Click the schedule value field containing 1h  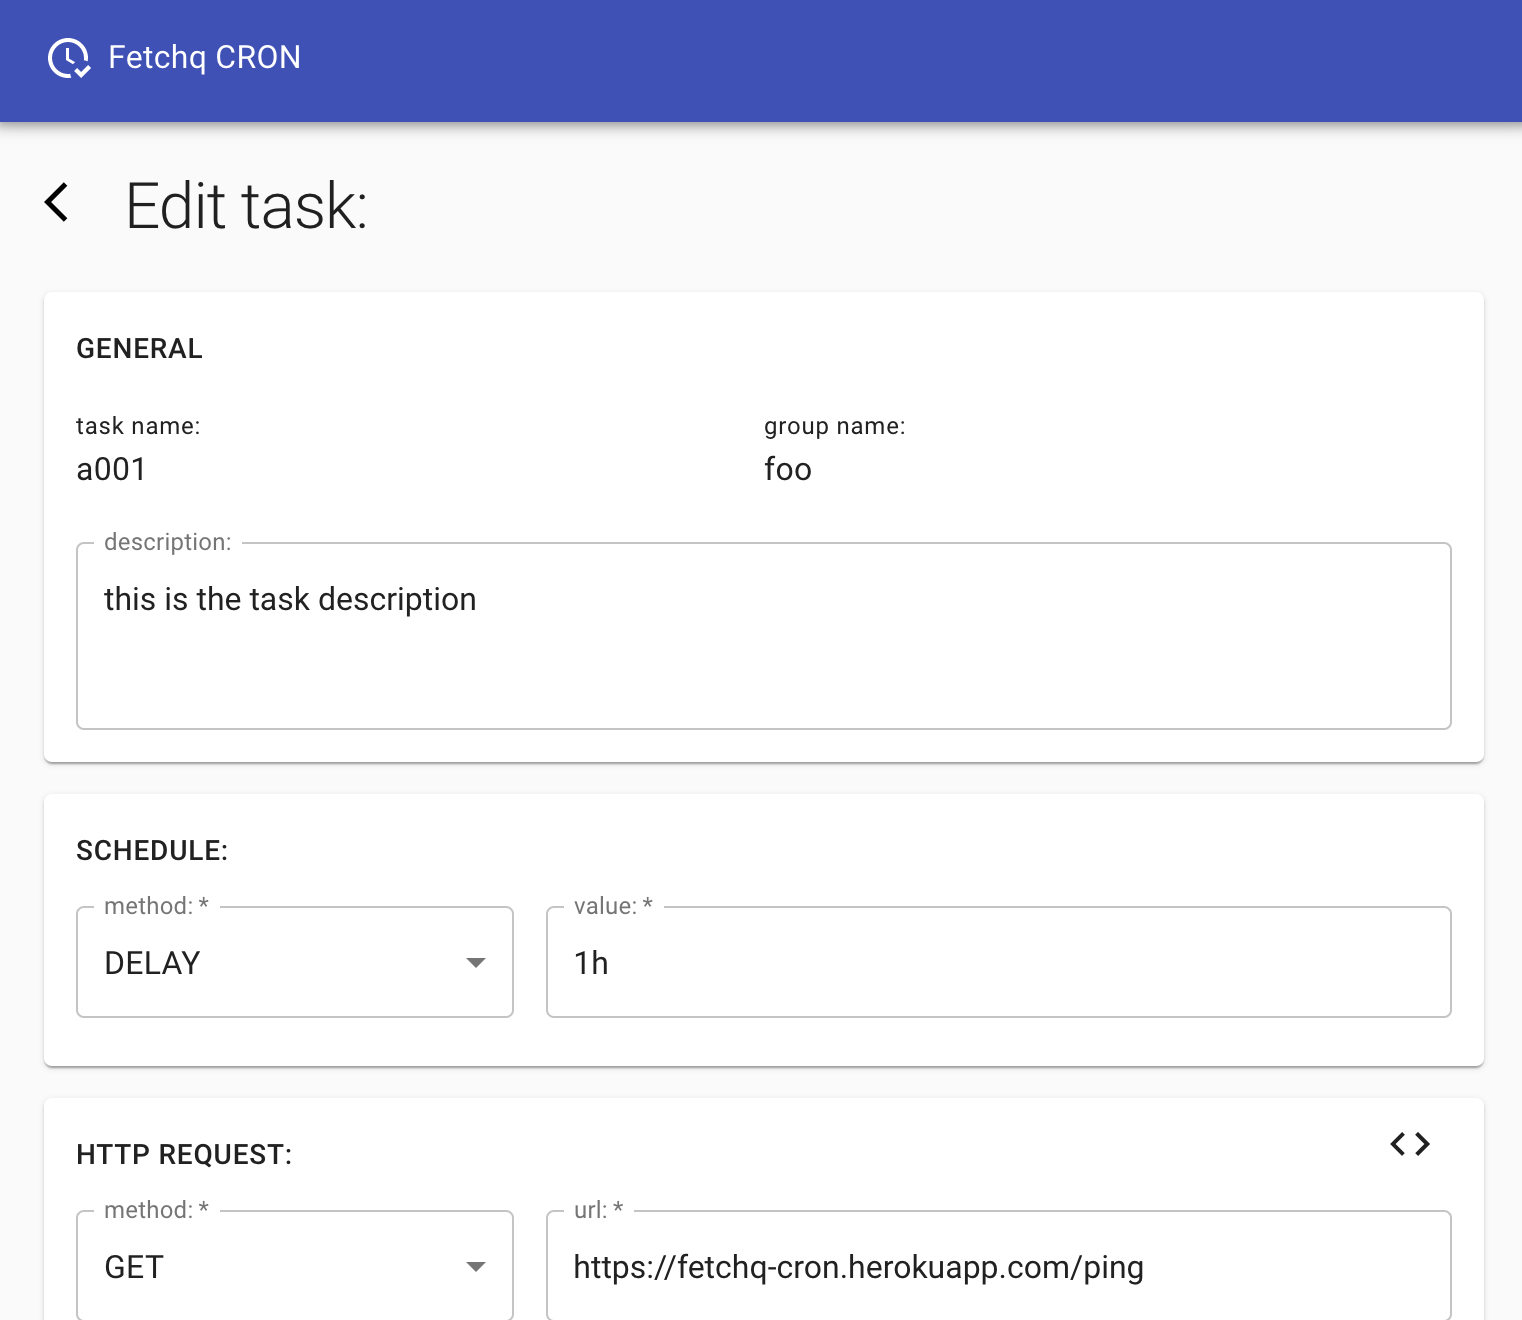999,962
